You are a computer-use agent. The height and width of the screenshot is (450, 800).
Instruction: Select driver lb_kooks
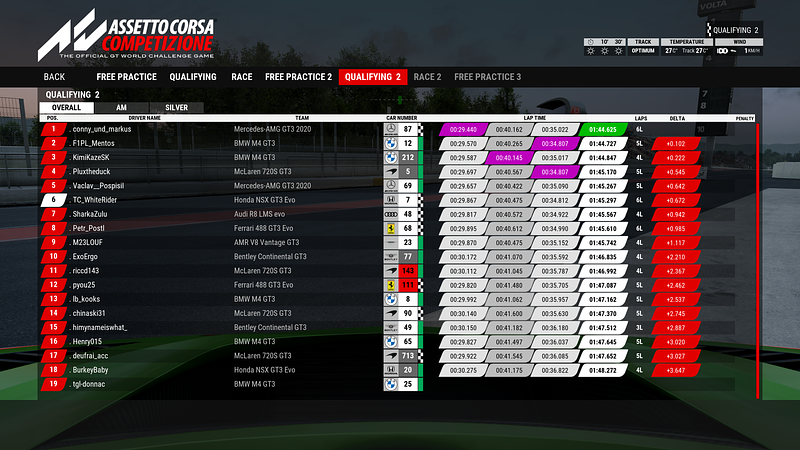(86, 299)
